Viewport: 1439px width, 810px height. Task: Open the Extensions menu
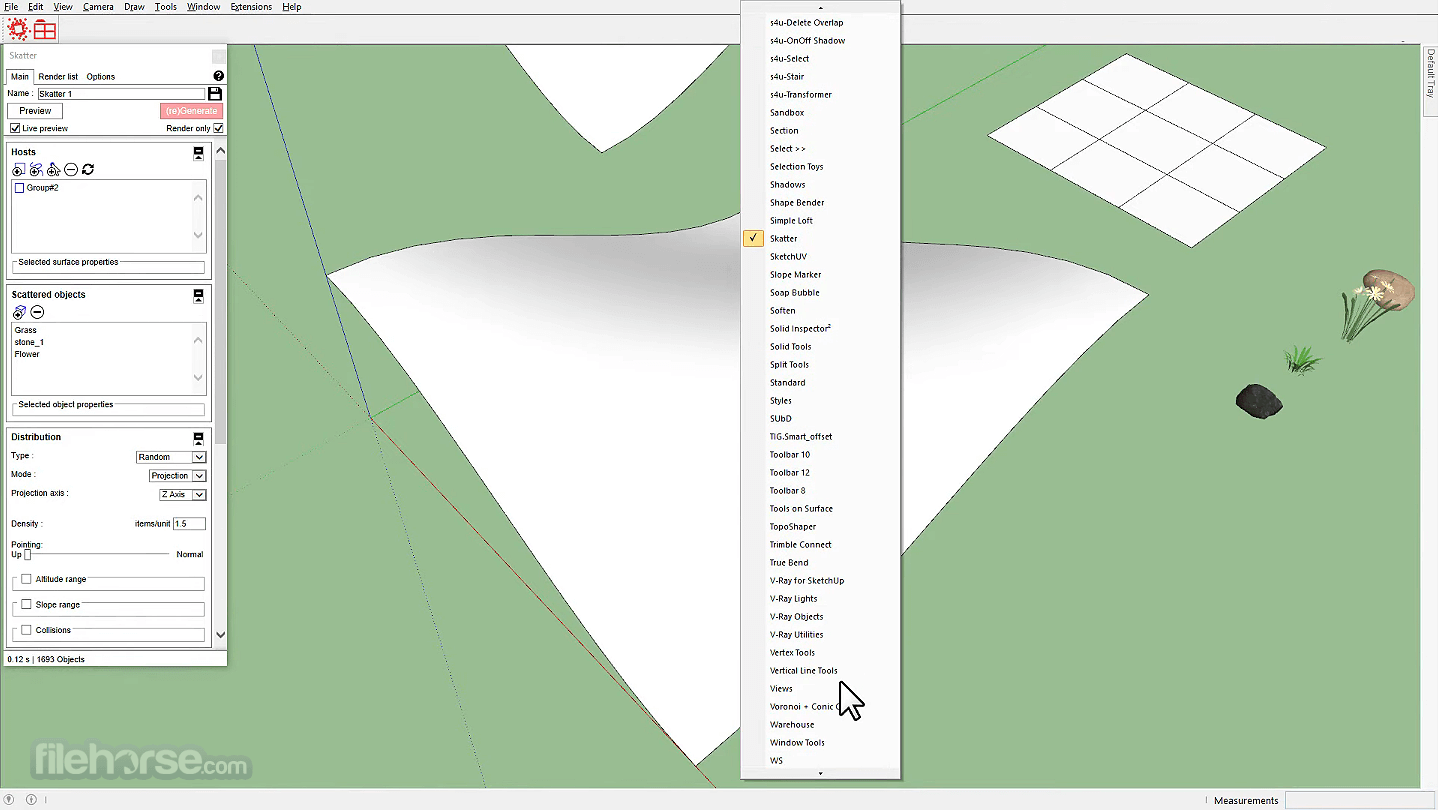coord(251,7)
